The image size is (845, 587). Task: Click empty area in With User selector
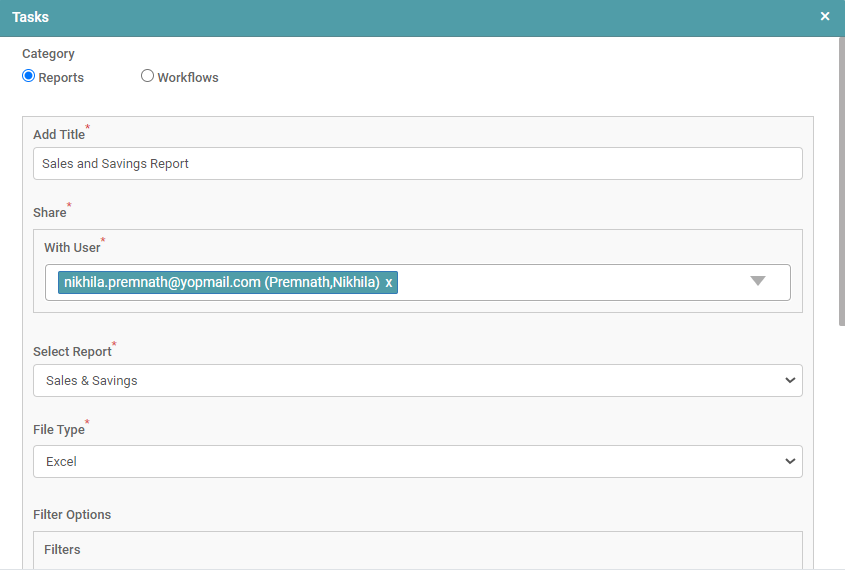(570, 283)
